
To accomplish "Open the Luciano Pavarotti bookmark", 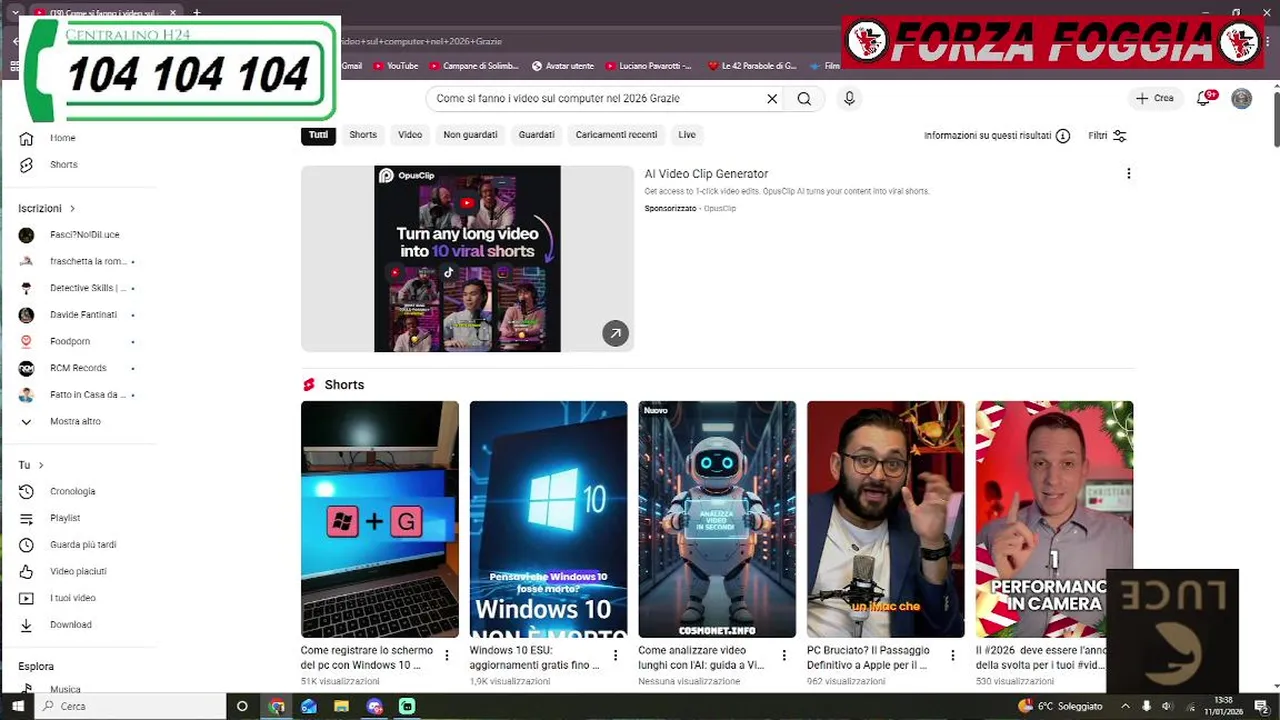I will tap(646, 66).
